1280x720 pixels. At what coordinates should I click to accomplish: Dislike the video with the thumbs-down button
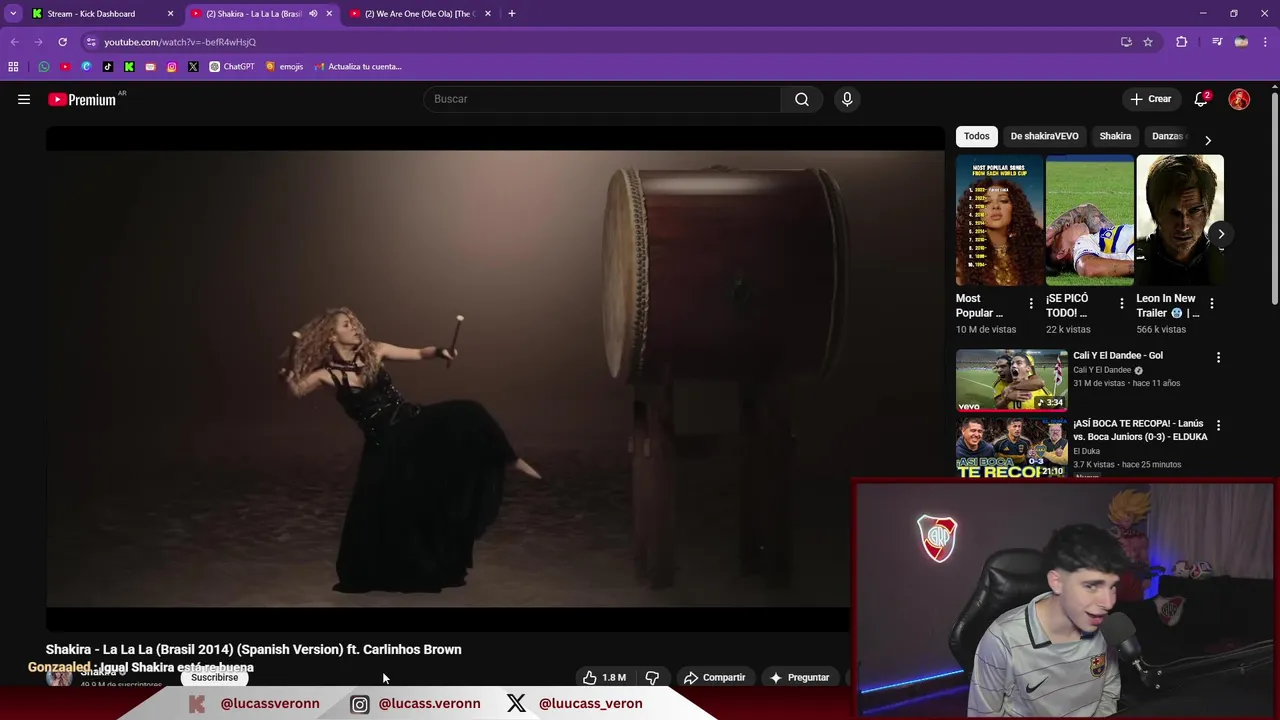(652, 677)
